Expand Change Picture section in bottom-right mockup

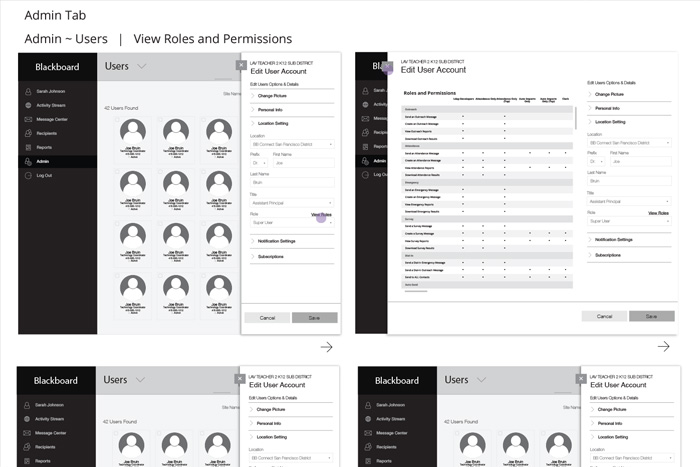click(632, 409)
